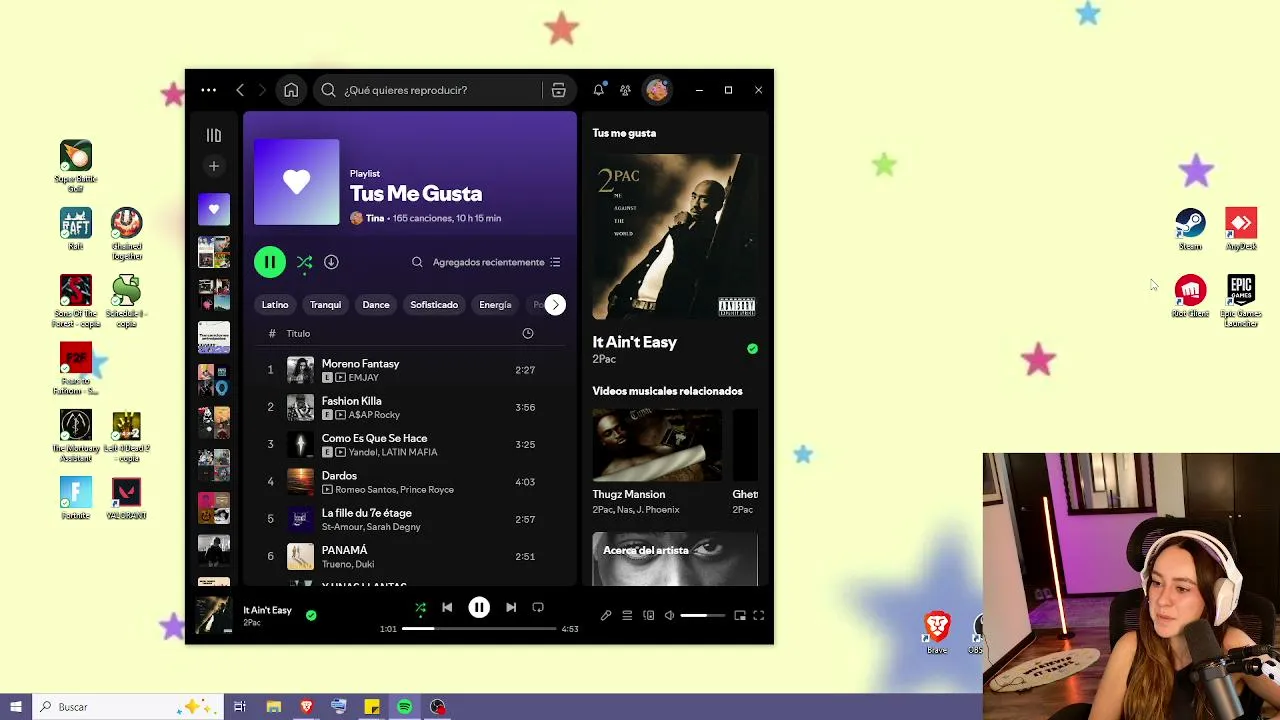Play the song Moreno Fantasy
The height and width of the screenshot is (720, 1280).
(410, 370)
